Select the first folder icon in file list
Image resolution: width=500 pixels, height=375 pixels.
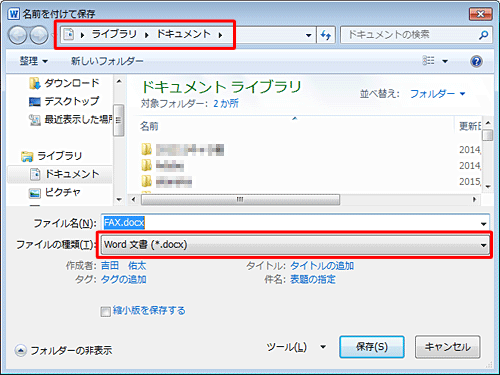[x=146, y=149]
